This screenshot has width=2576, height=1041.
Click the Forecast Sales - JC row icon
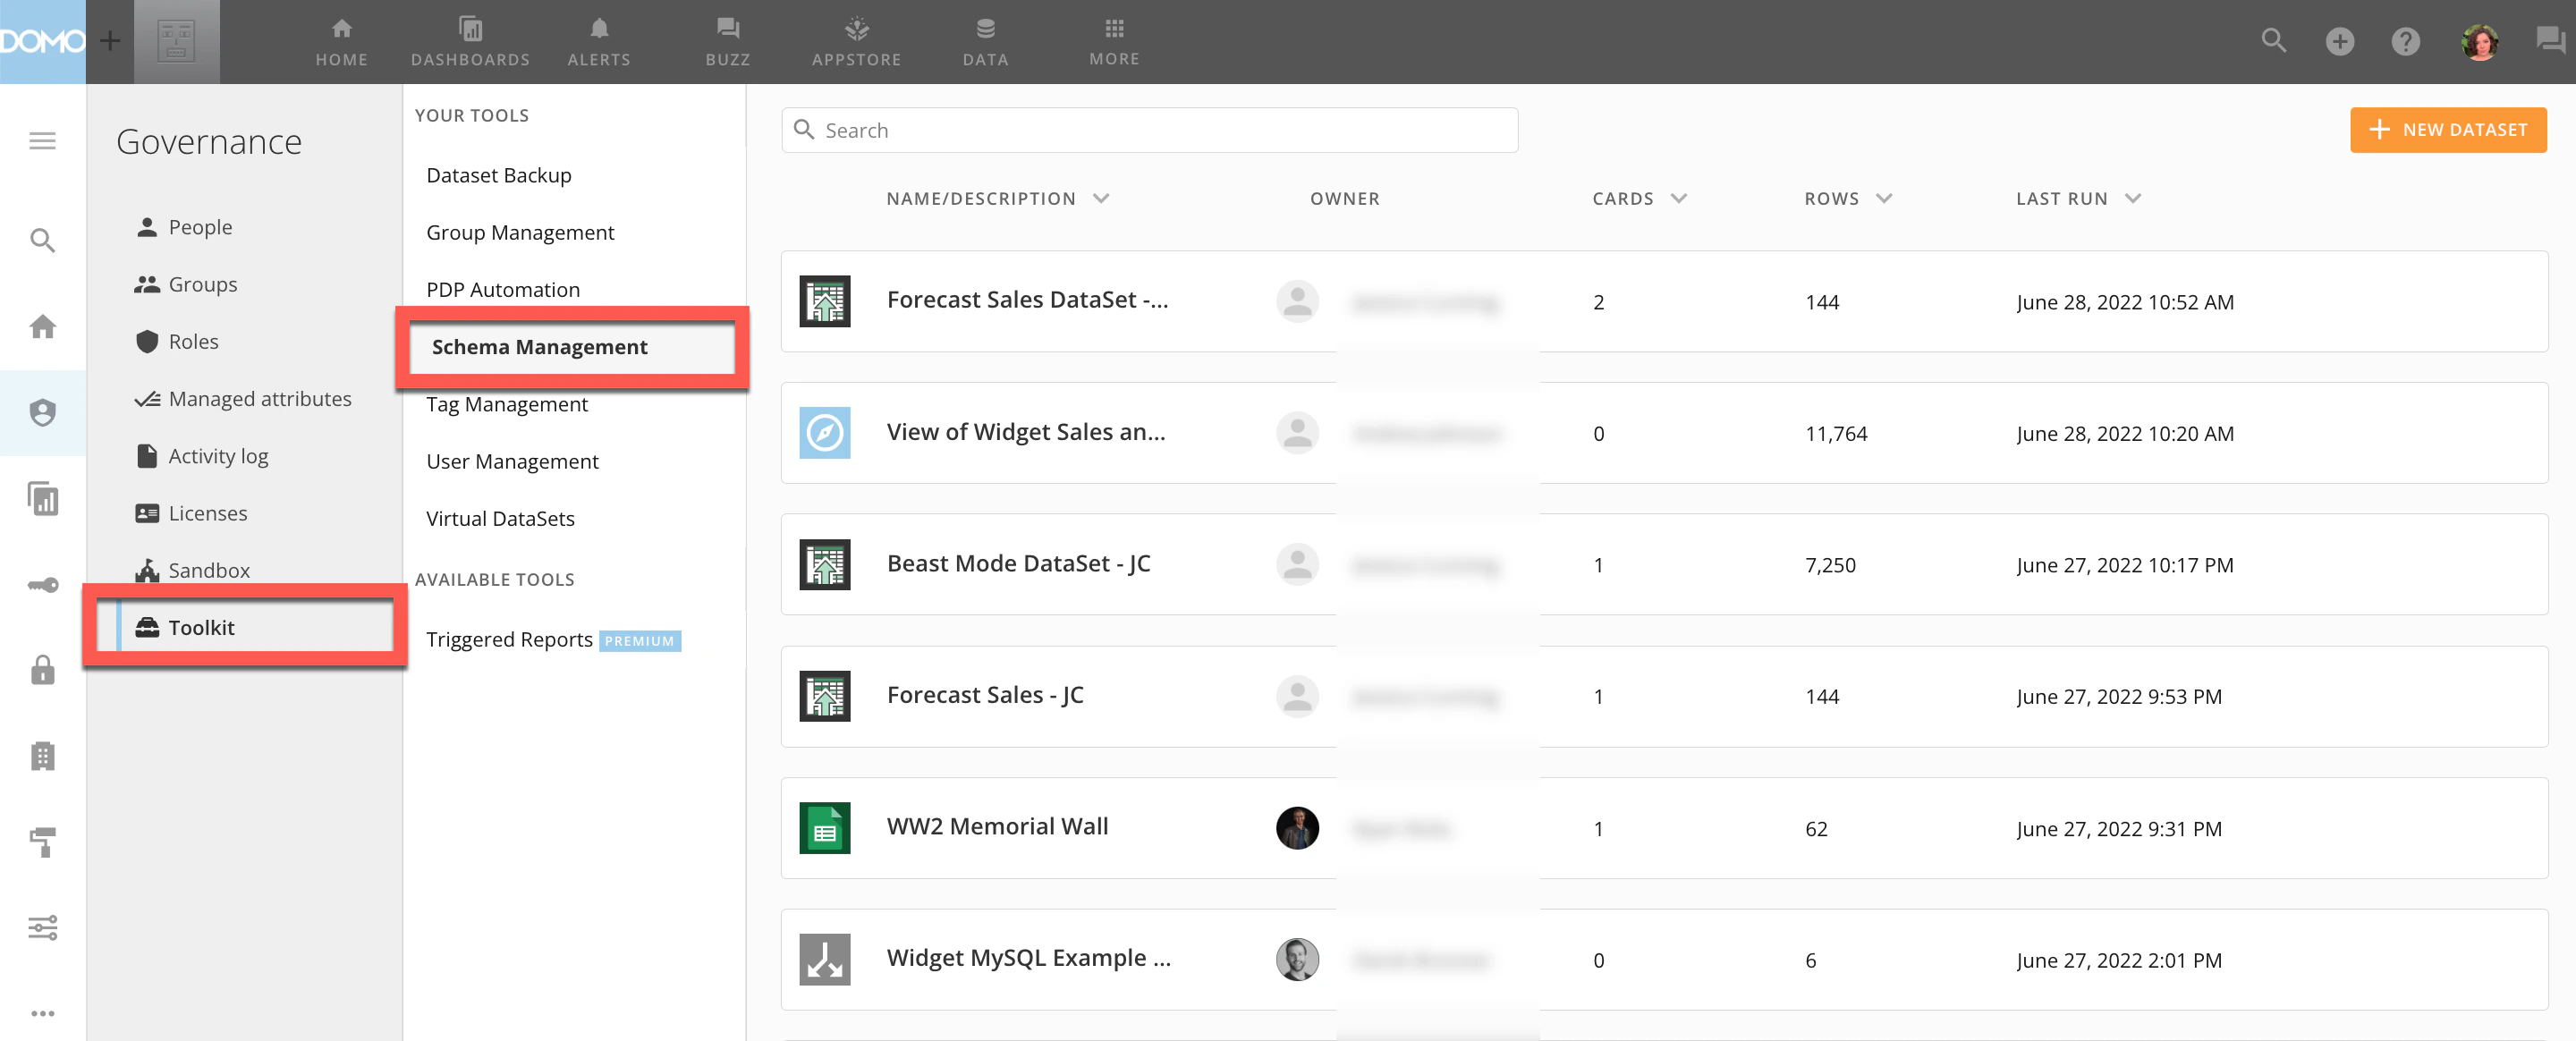tap(824, 696)
